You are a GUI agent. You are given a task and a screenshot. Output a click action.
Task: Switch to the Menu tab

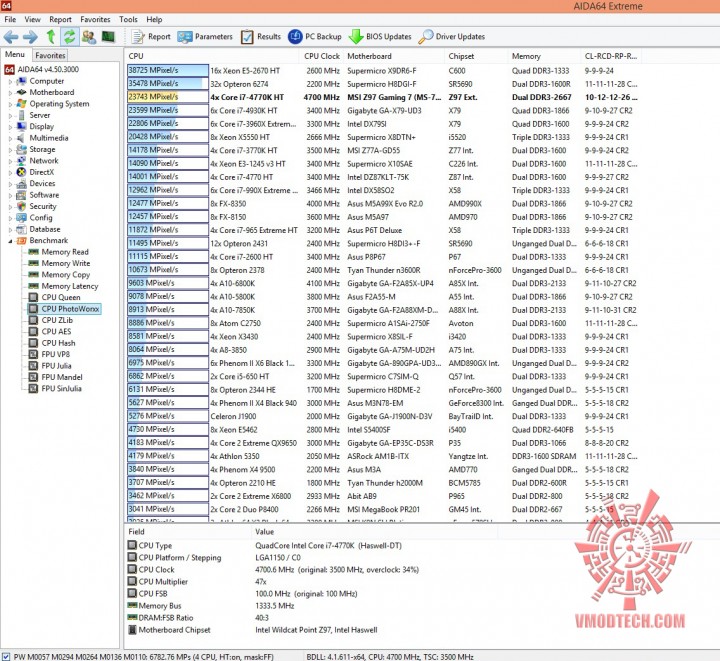[x=15, y=55]
